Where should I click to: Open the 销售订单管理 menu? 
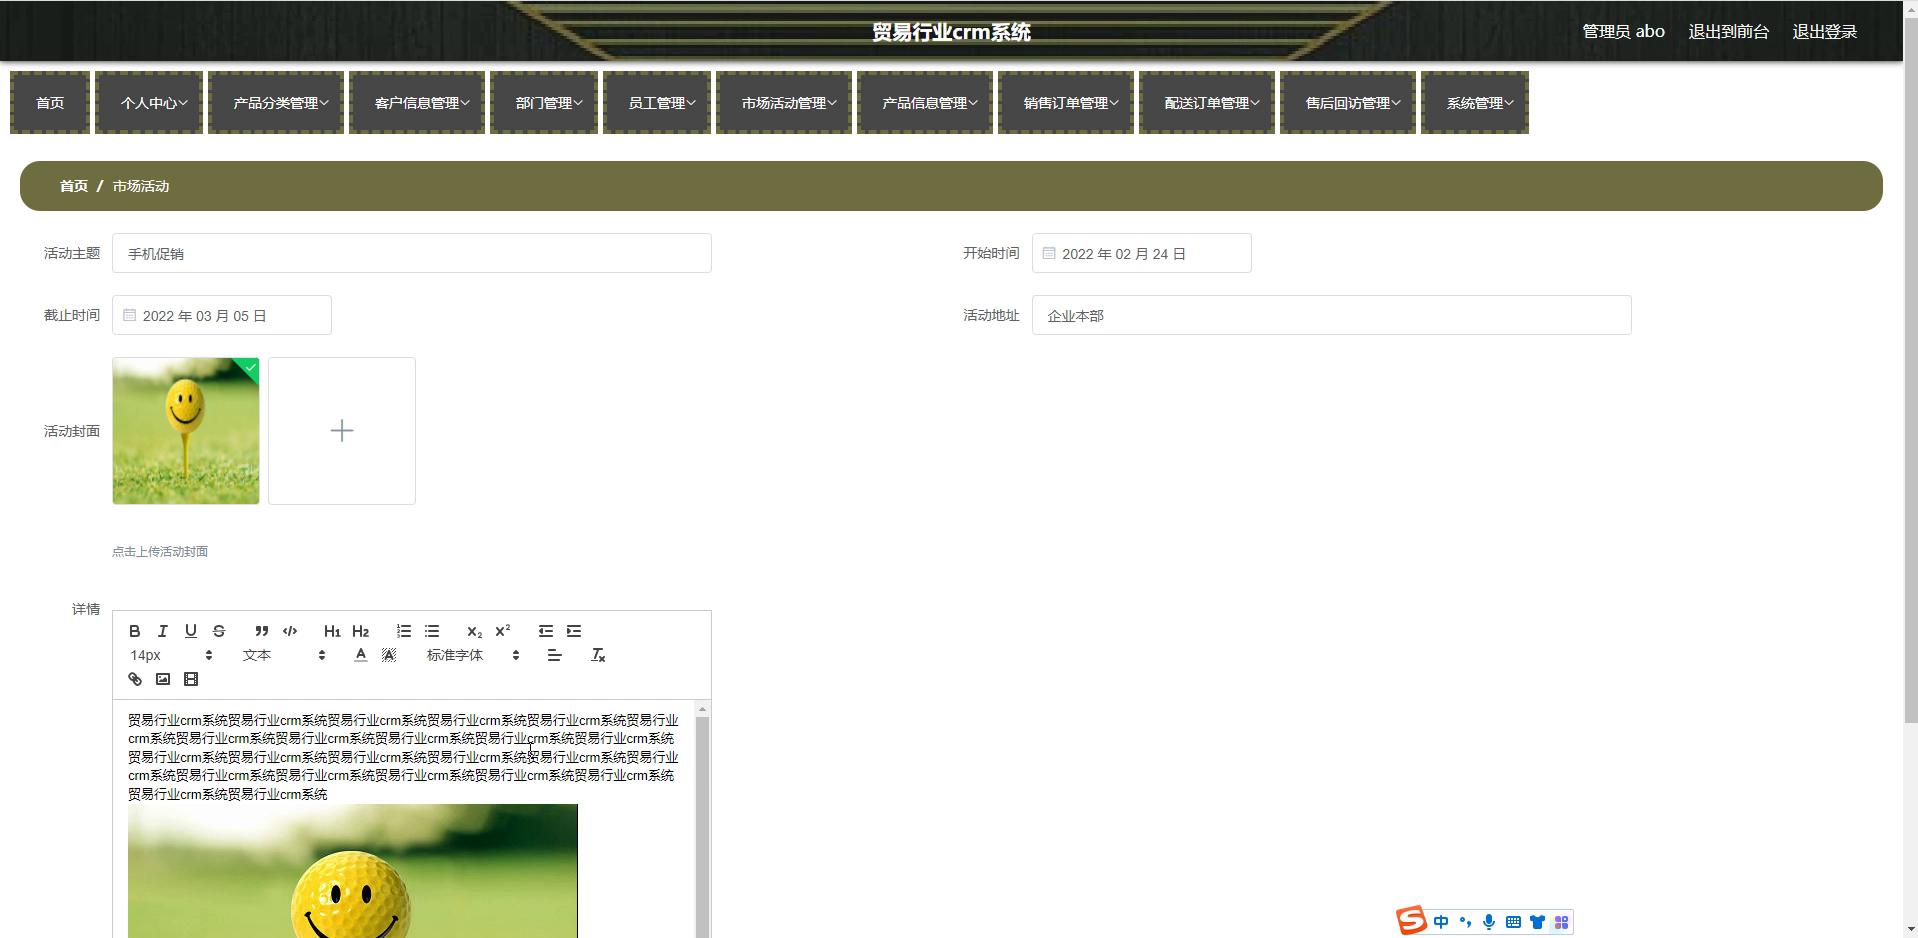1069,103
